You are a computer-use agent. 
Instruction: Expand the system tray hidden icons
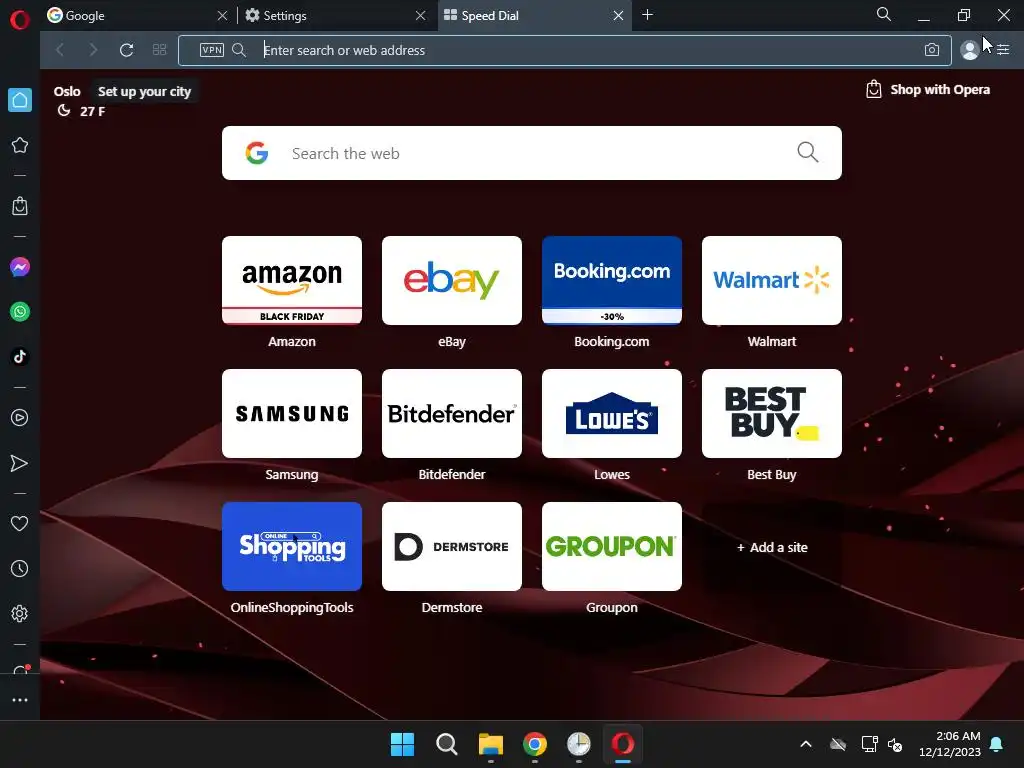point(806,744)
